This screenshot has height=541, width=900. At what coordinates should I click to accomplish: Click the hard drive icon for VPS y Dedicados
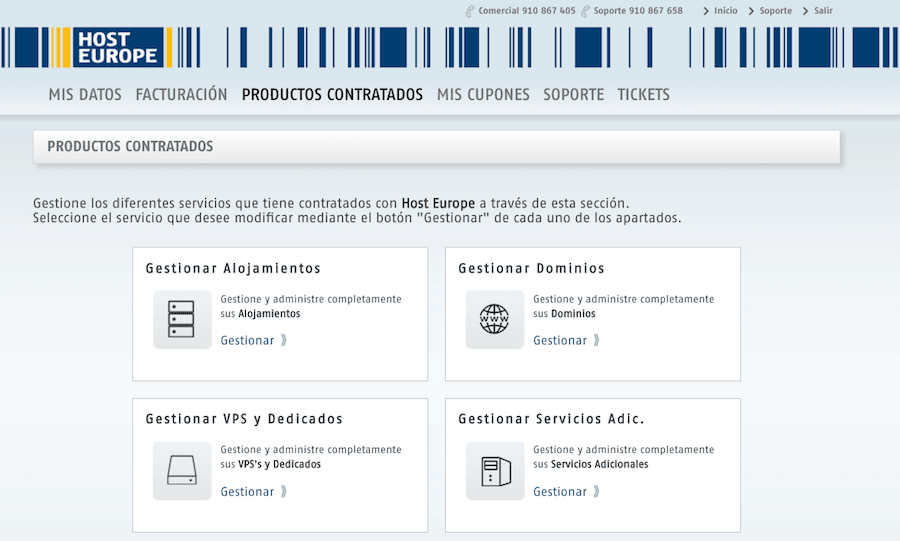[181, 470]
